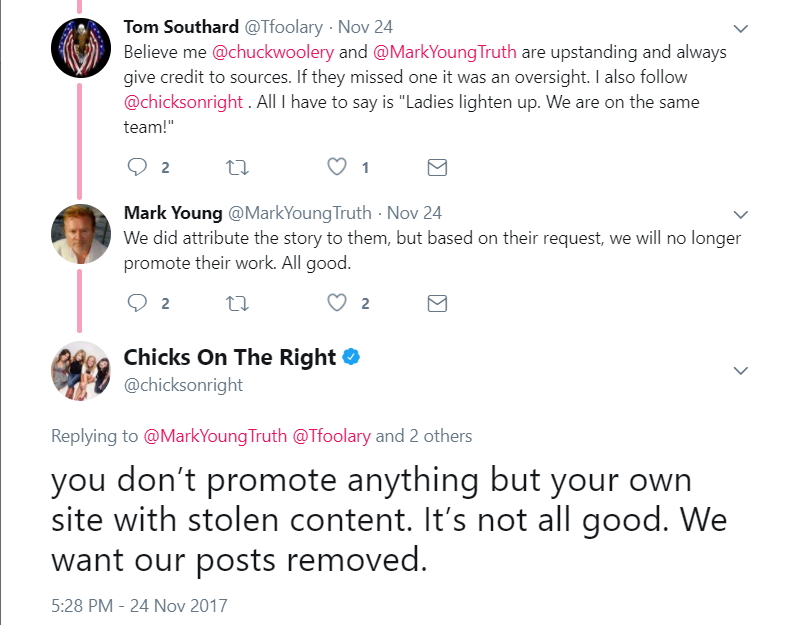Screen dimensions: 791x625
Task: Open @chicksonright mention in Tom's tweet
Action: (x=183, y=102)
